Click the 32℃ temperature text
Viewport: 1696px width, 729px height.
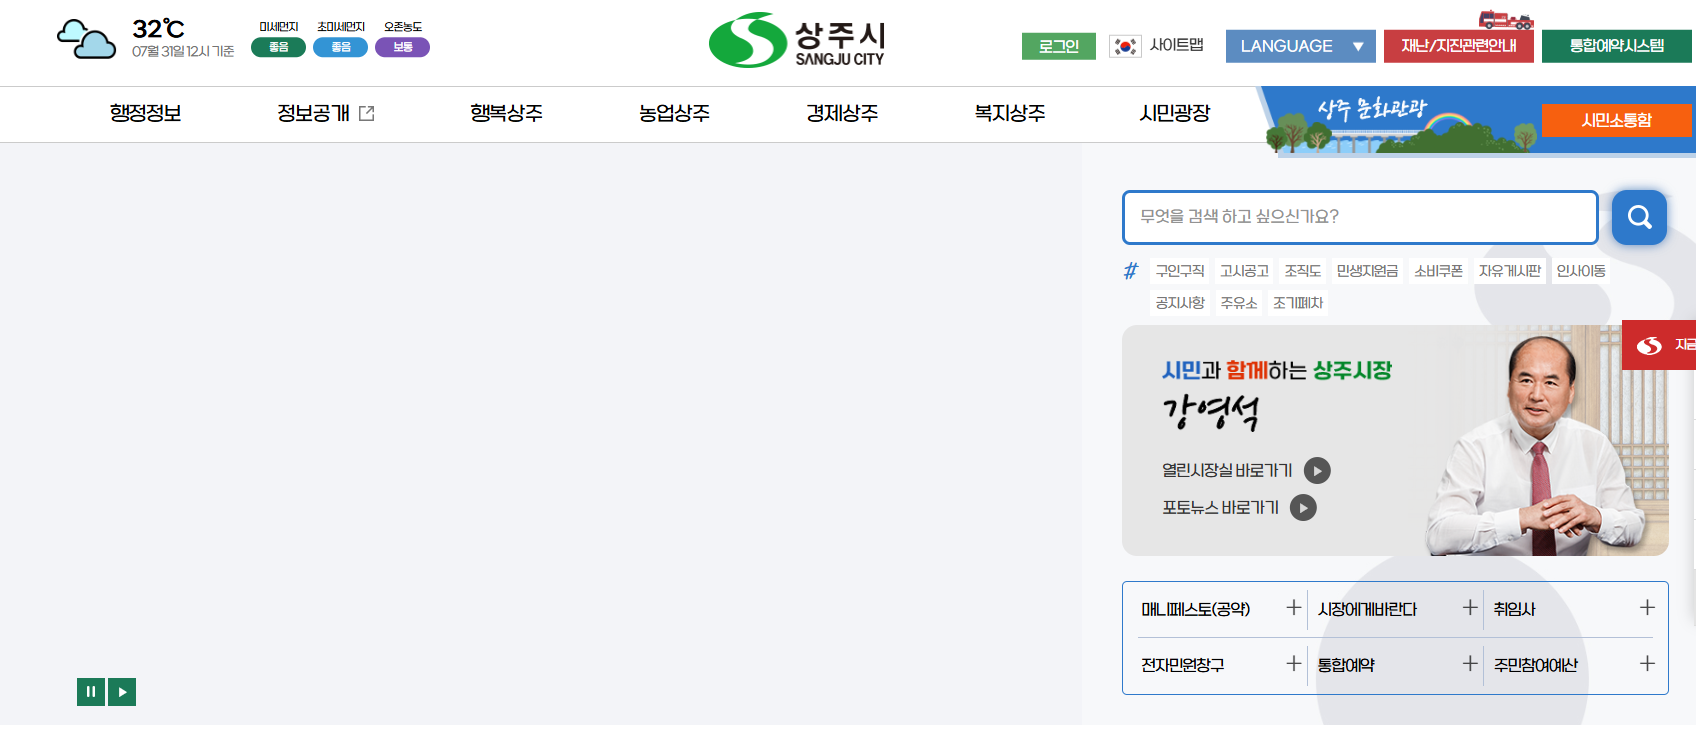click(158, 29)
